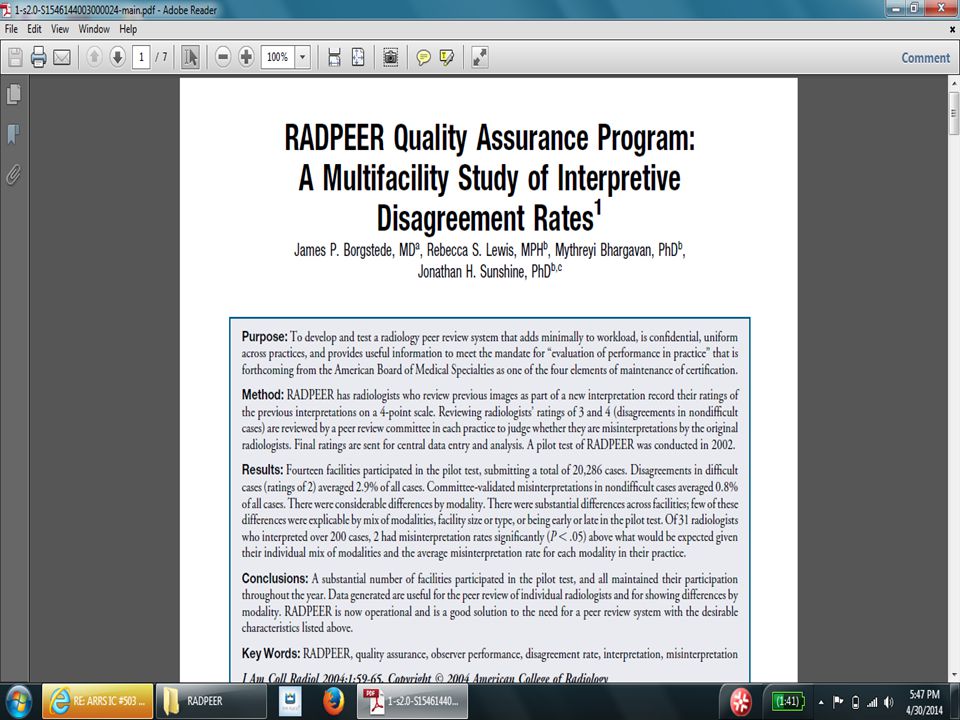Image resolution: width=960 pixels, height=720 pixels.
Task: Open the Firefox taskbar icon
Action: click(334, 701)
